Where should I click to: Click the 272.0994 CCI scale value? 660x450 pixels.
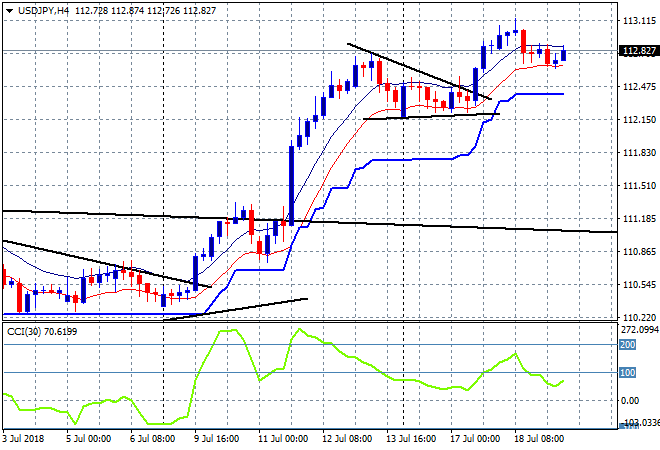click(x=640, y=330)
